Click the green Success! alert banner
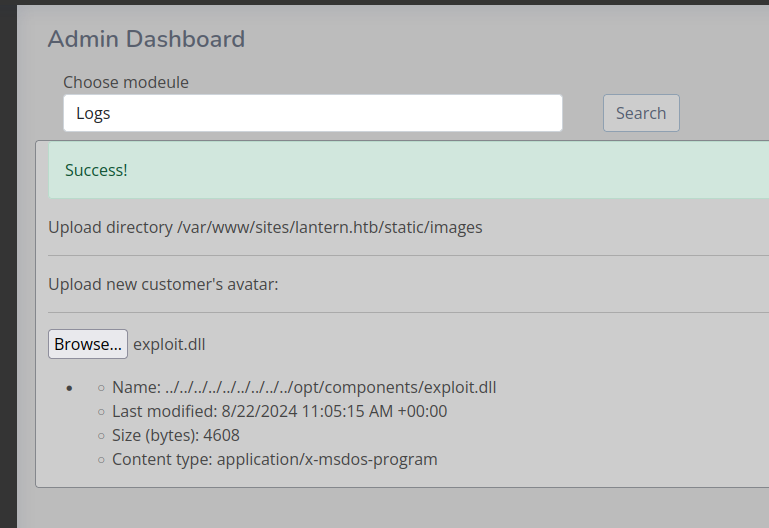The height and width of the screenshot is (528, 769). click(400, 170)
